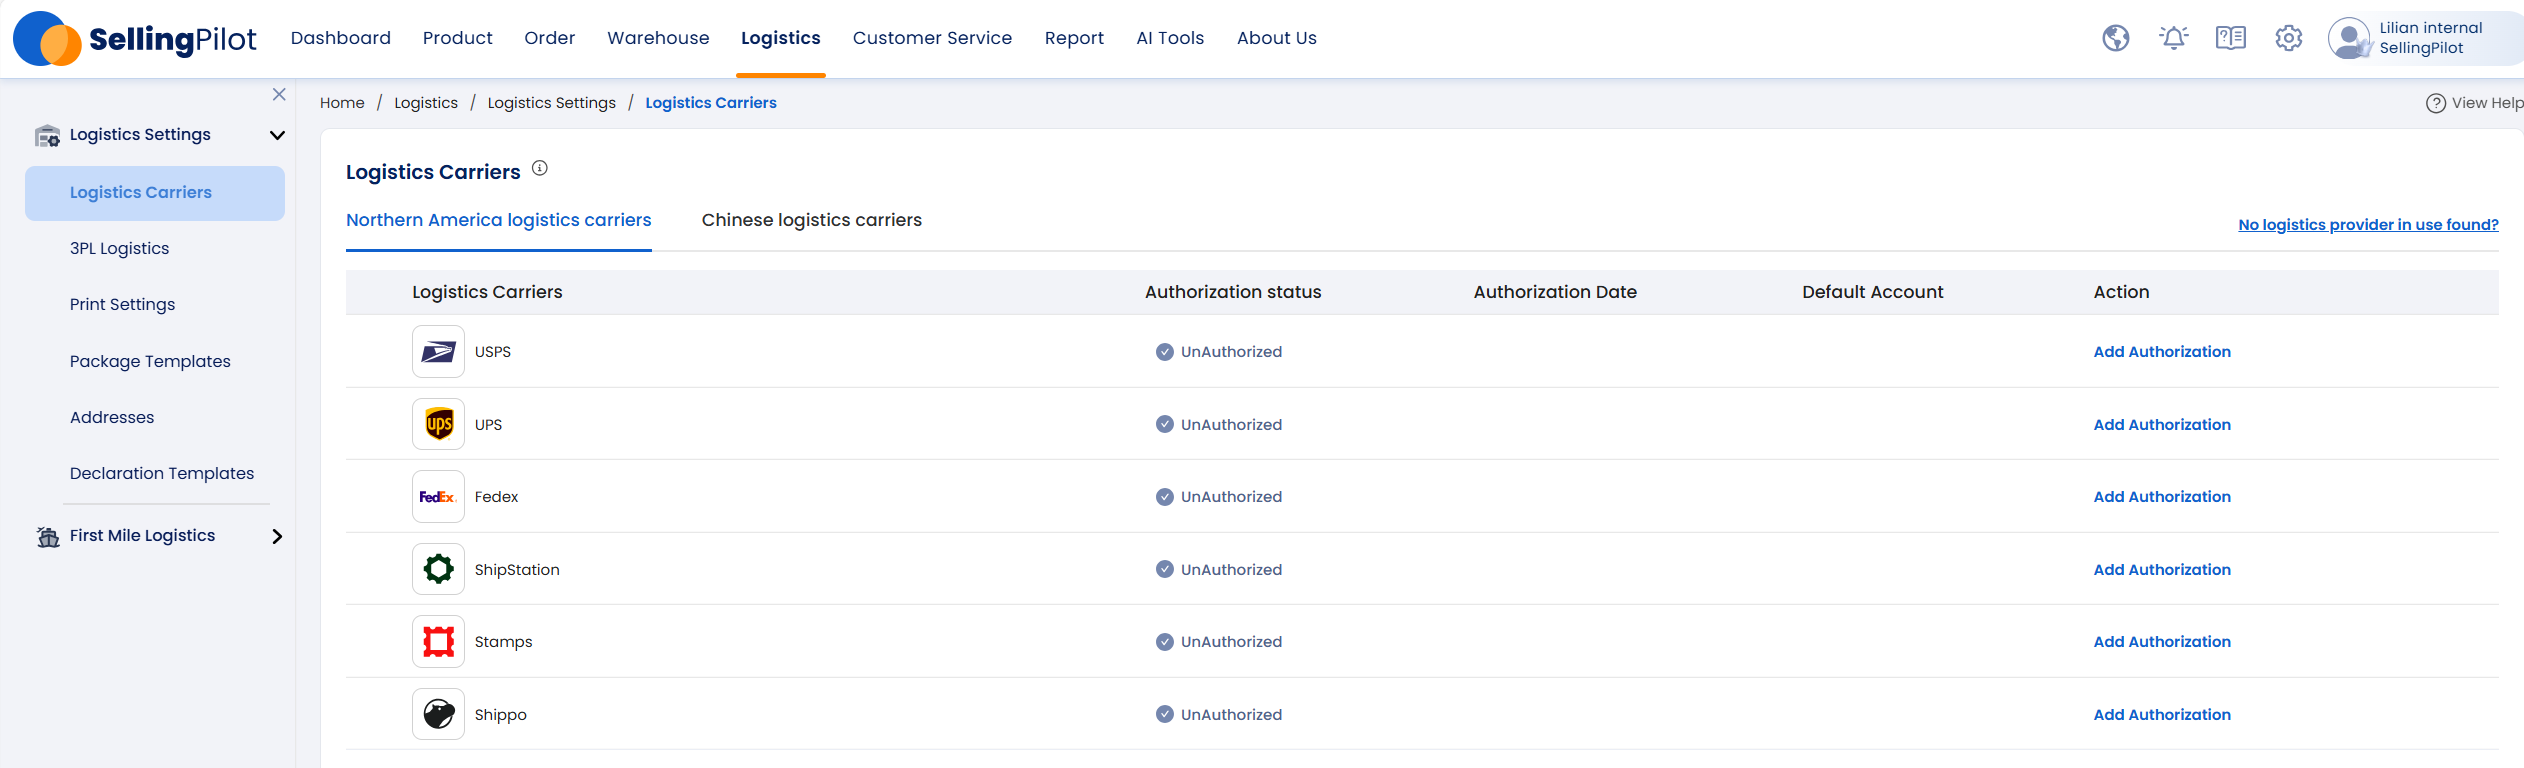The image size is (2524, 768).
Task: Click the FedEx carrier logo
Action: point(438,497)
